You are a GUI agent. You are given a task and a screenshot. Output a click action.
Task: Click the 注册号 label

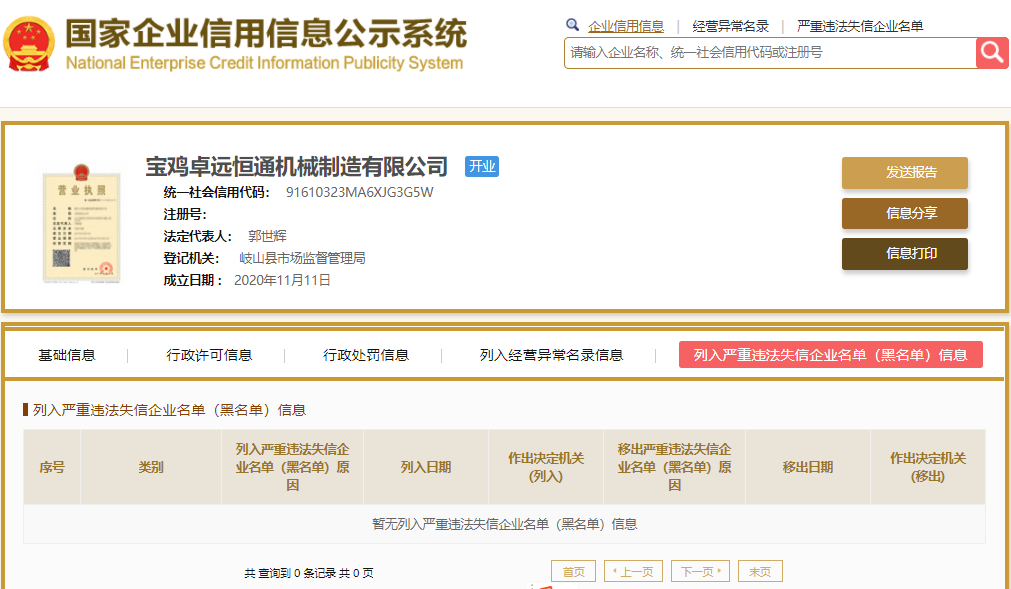pos(185,214)
